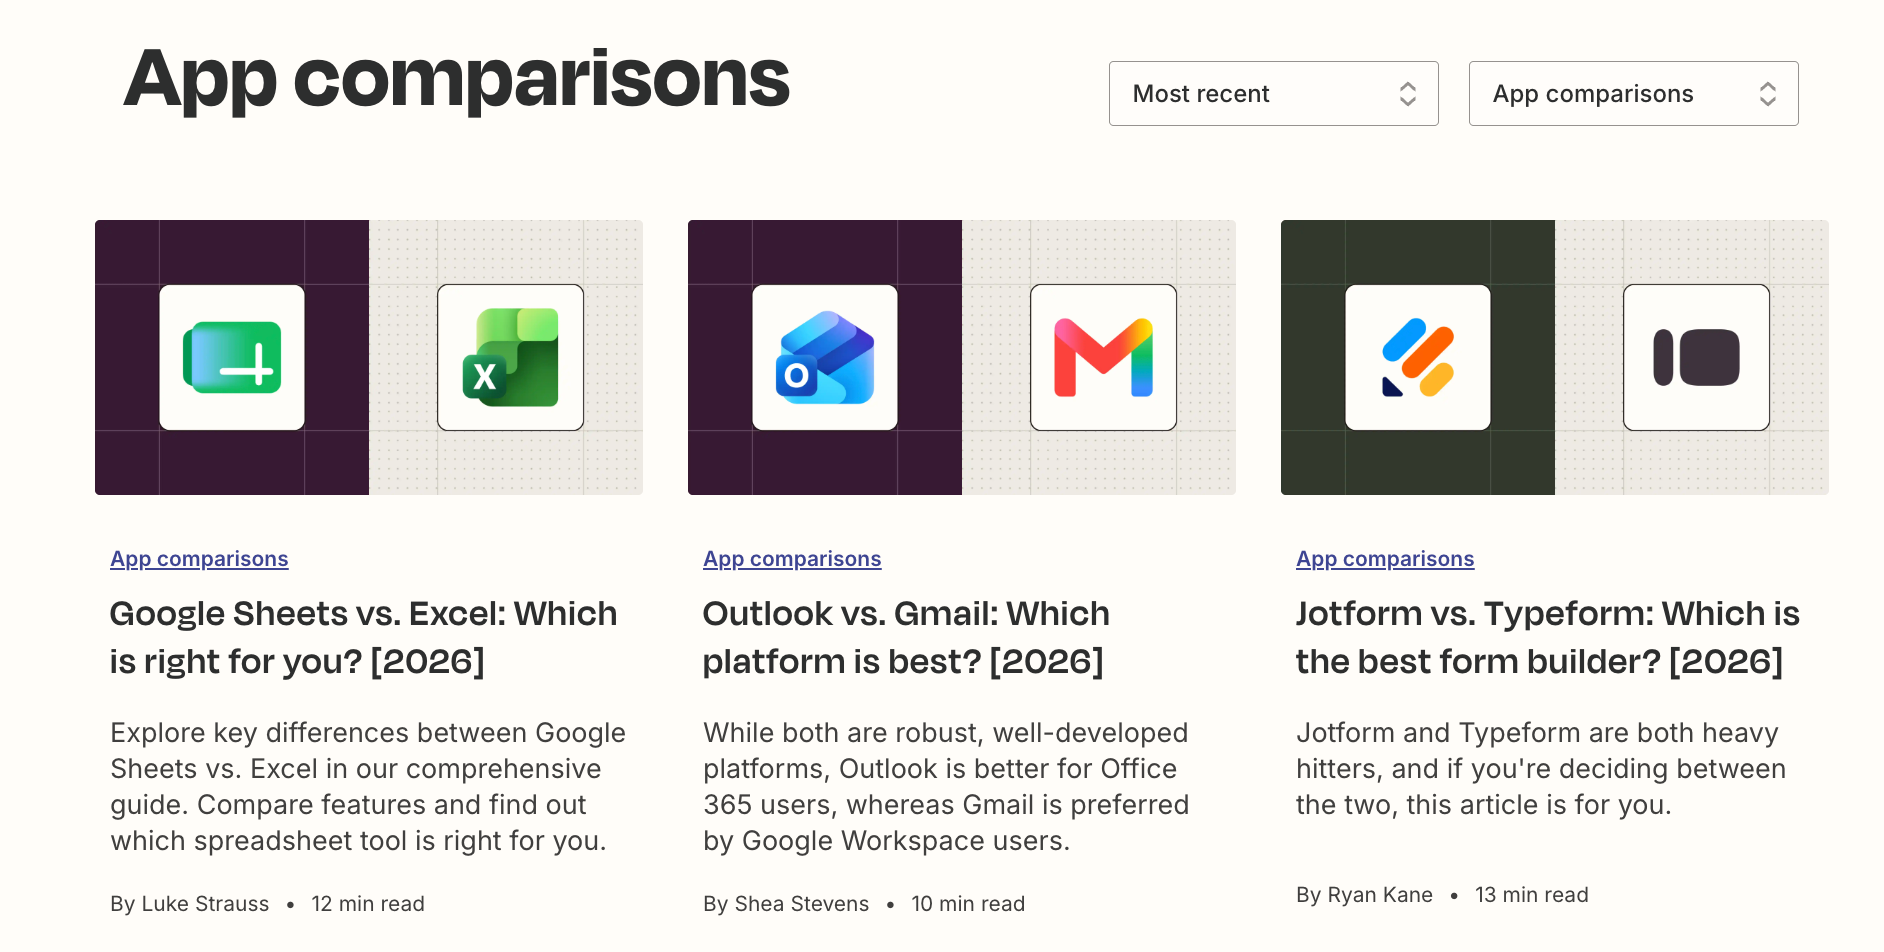The height and width of the screenshot is (952, 1884).
Task: Click the Excel app icon
Action: [510, 357]
